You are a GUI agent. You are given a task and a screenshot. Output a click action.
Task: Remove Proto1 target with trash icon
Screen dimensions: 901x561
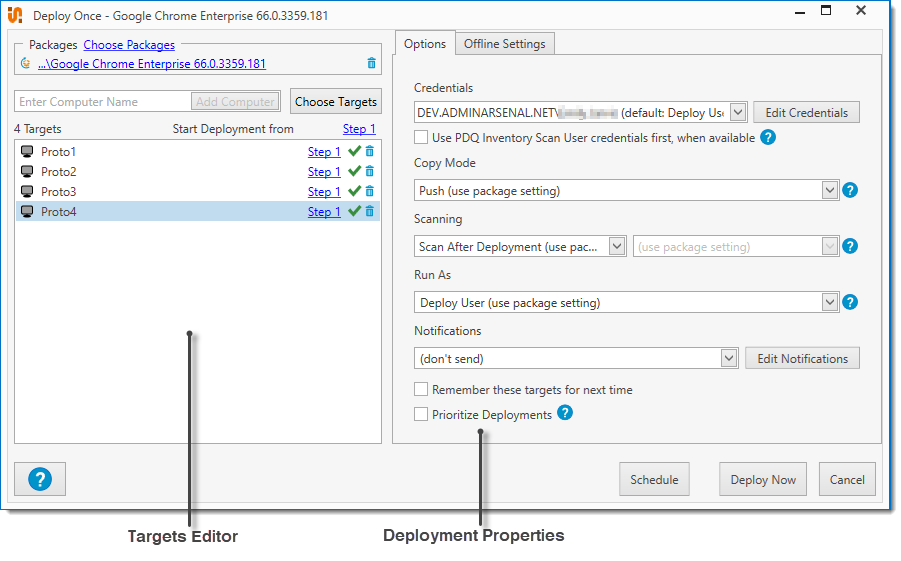369,152
